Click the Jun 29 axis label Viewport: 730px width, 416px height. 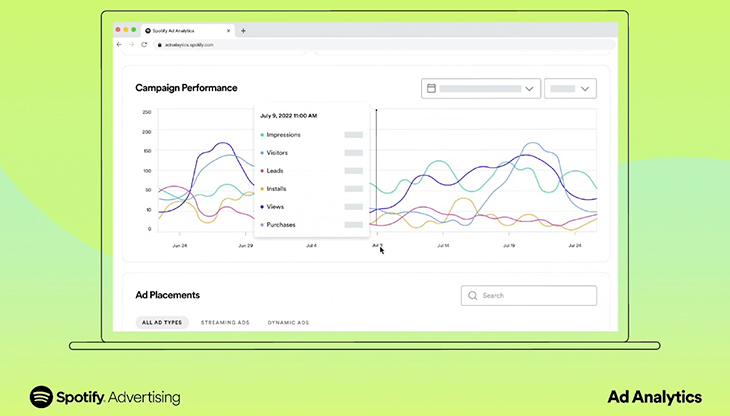coord(246,246)
